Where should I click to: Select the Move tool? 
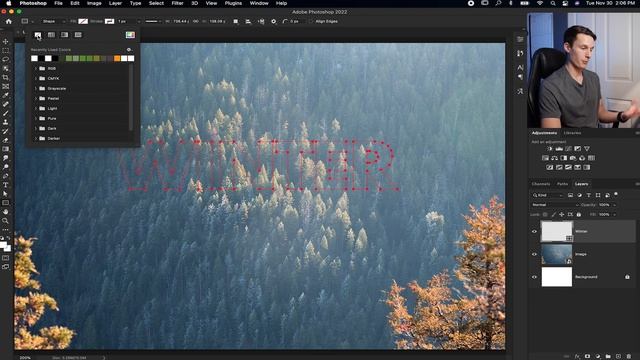pos(6,42)
